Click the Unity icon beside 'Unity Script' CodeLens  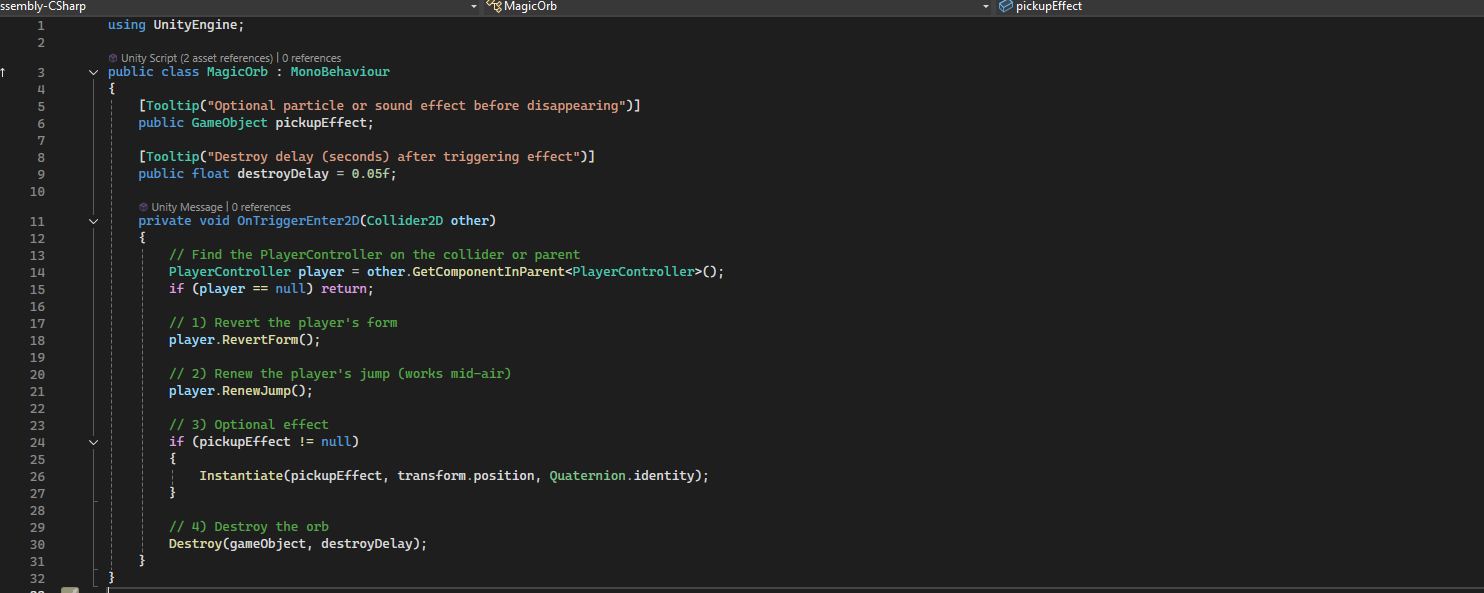coord(113,58)
